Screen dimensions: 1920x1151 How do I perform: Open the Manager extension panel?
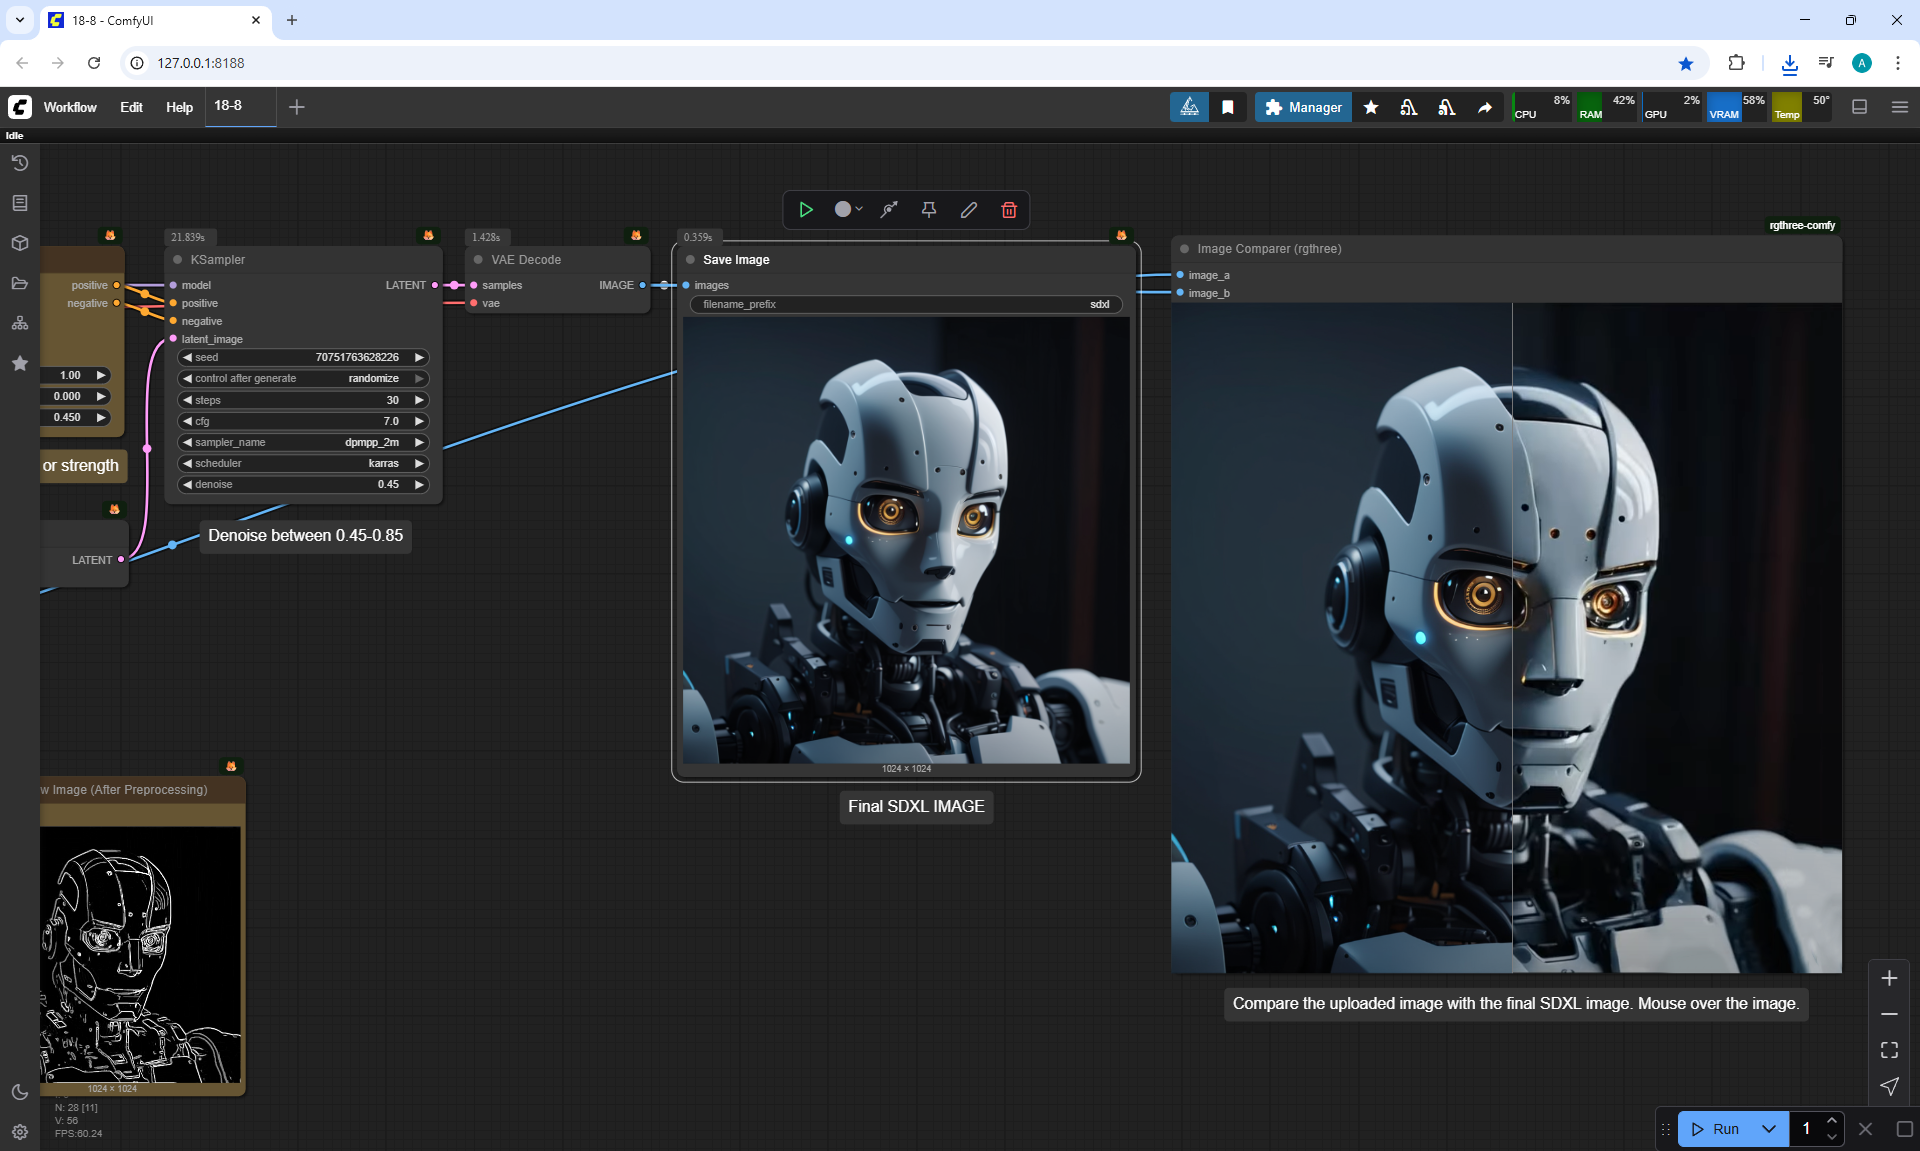point(1303,107)
